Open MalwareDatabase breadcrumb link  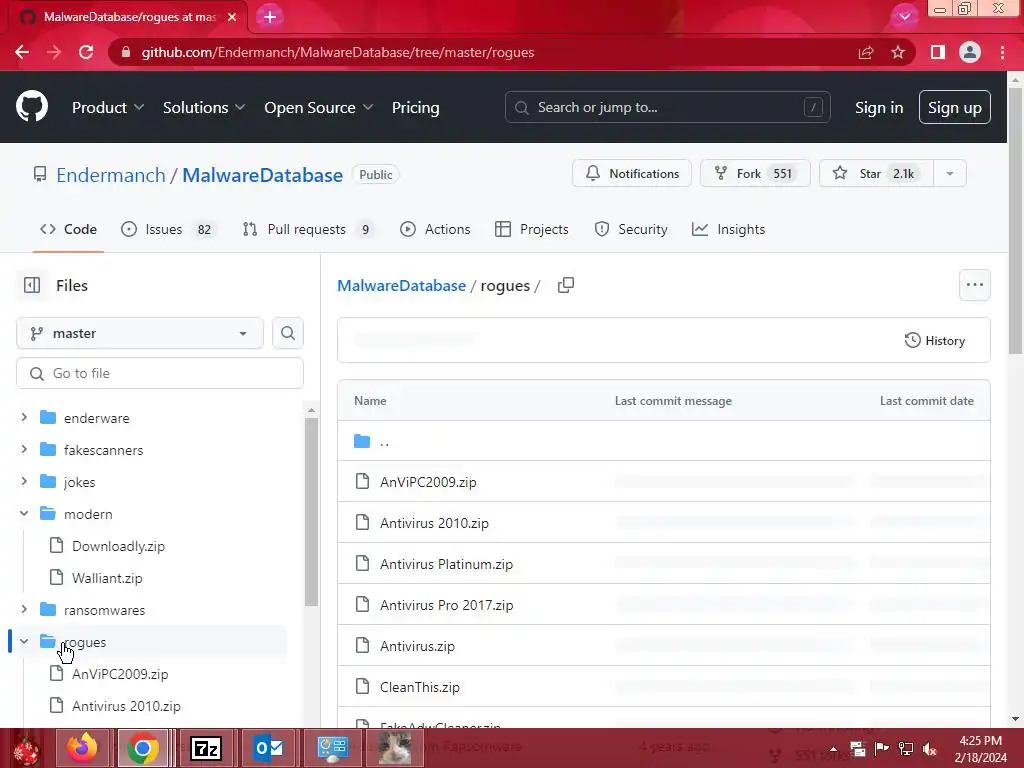coord(401,285)
